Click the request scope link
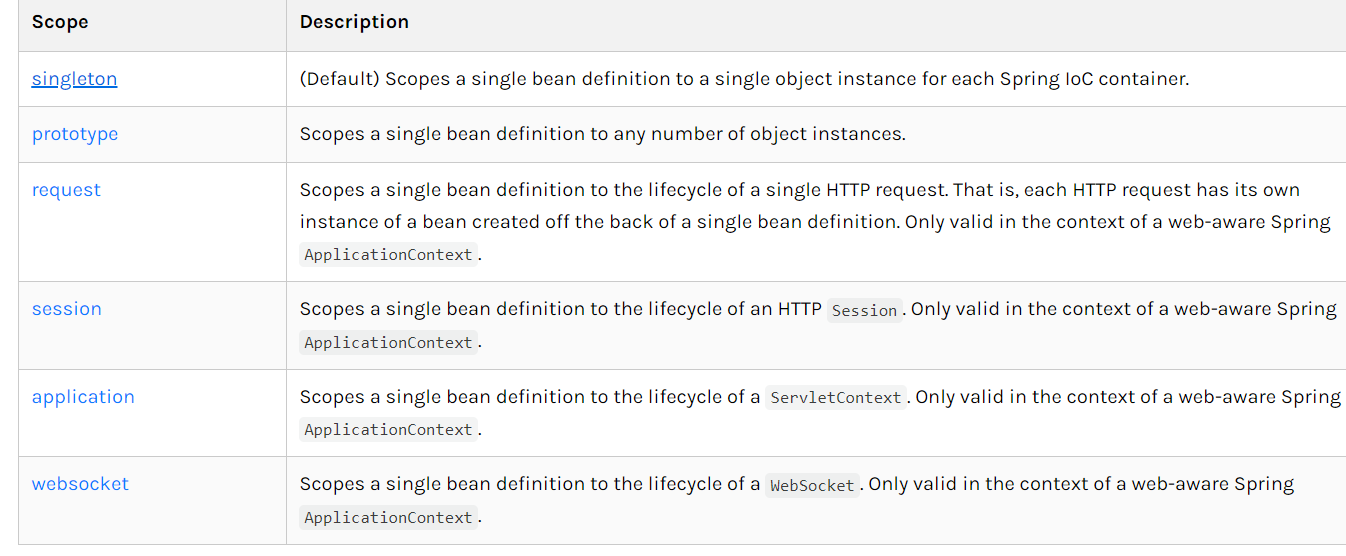Image resolution: width=1346 pixels, height=556 pixels. click(66, 190)
